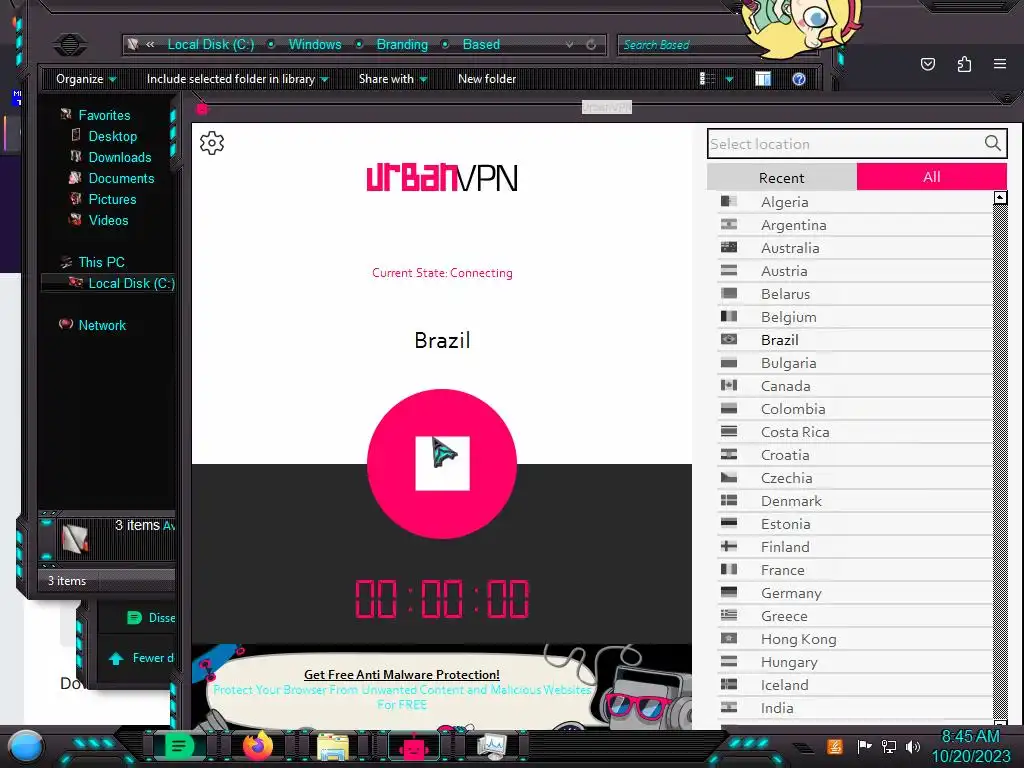The width and height of the screenshot is (1024, 768).
Task: Select Network in Explorer sidebar
Action: (x=102, y=325)
